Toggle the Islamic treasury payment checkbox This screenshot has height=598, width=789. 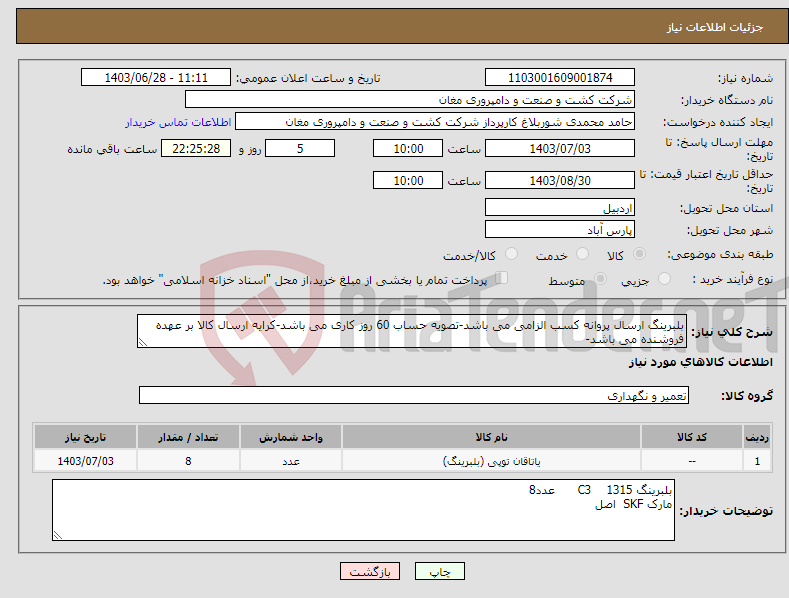coord(502,277)
